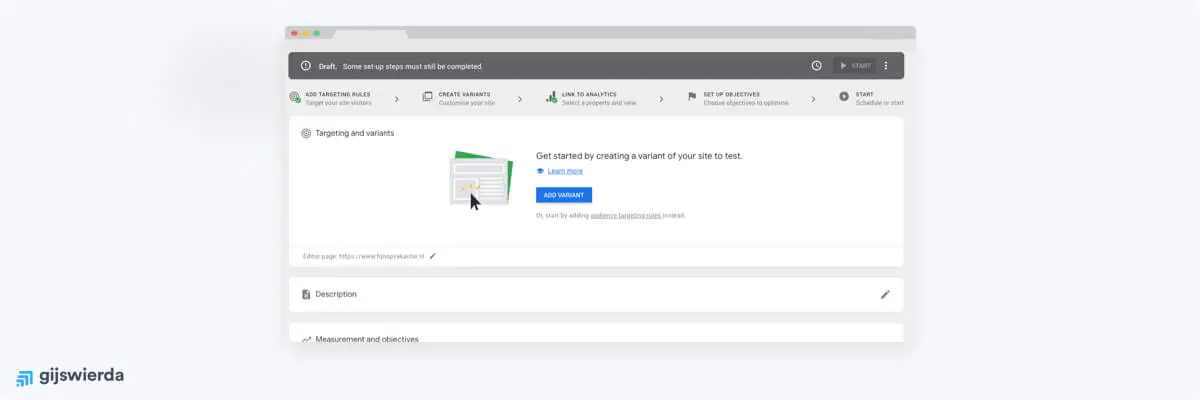Click the ADD VARIANT button

click(564, 195)
